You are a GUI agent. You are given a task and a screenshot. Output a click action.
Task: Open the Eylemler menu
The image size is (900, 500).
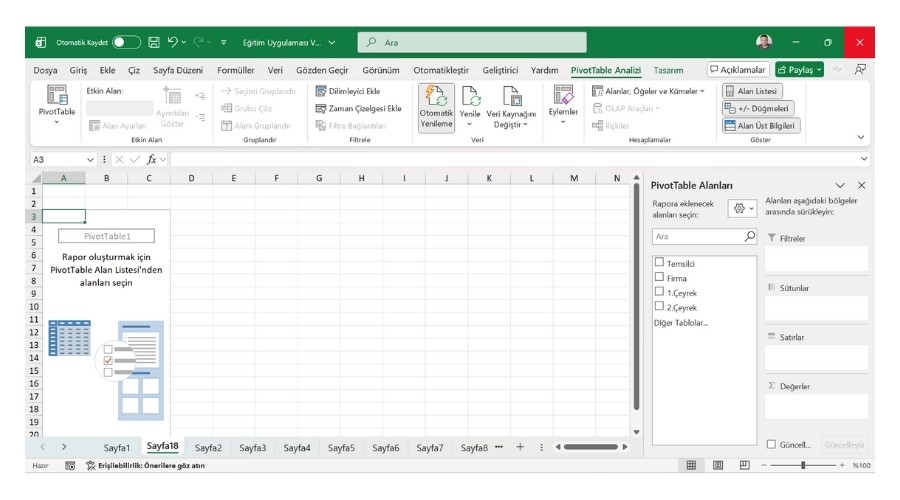(x=563, y=106)
